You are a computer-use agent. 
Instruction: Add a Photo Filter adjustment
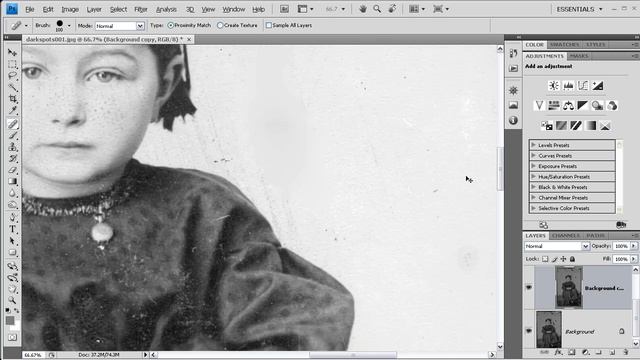tap(598, 106)
